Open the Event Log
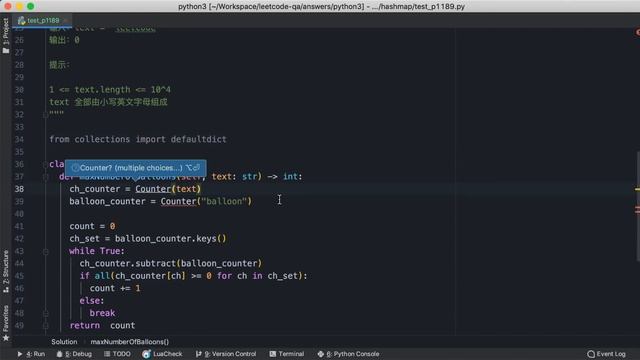640x360 pixels. click(x=607, y=354)
